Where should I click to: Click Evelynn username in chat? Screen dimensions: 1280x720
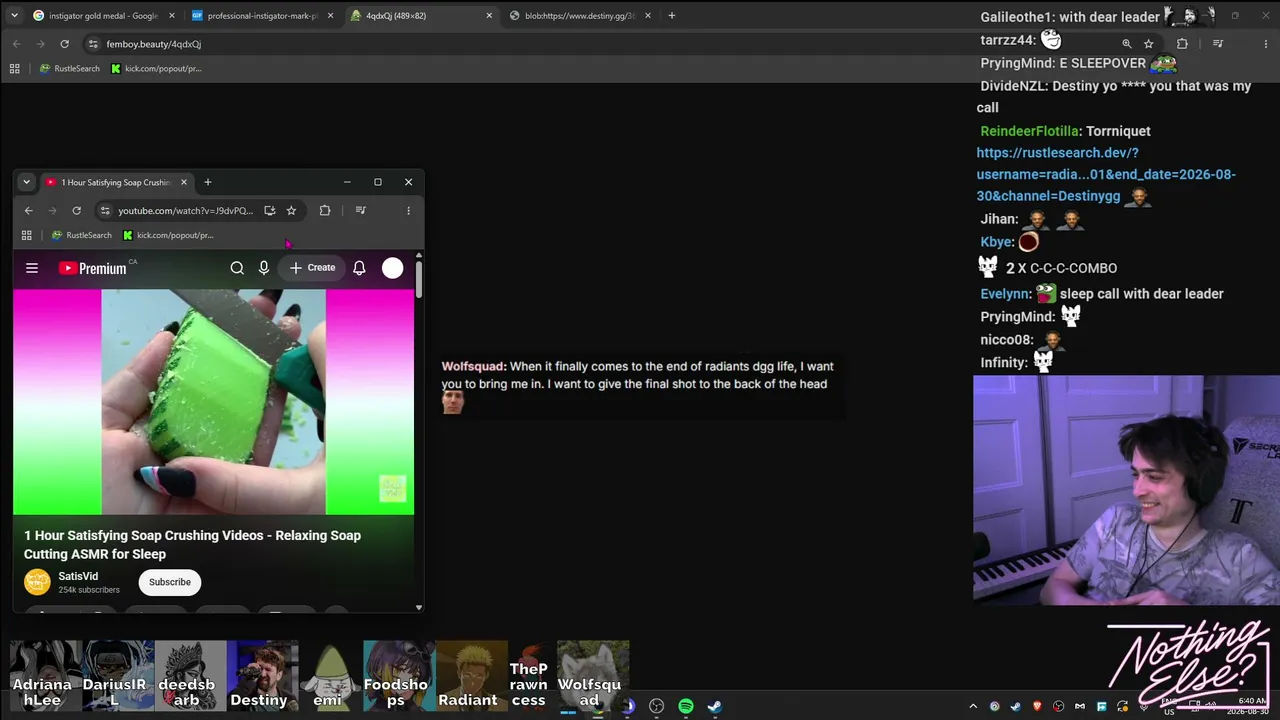coord(1004,294)
